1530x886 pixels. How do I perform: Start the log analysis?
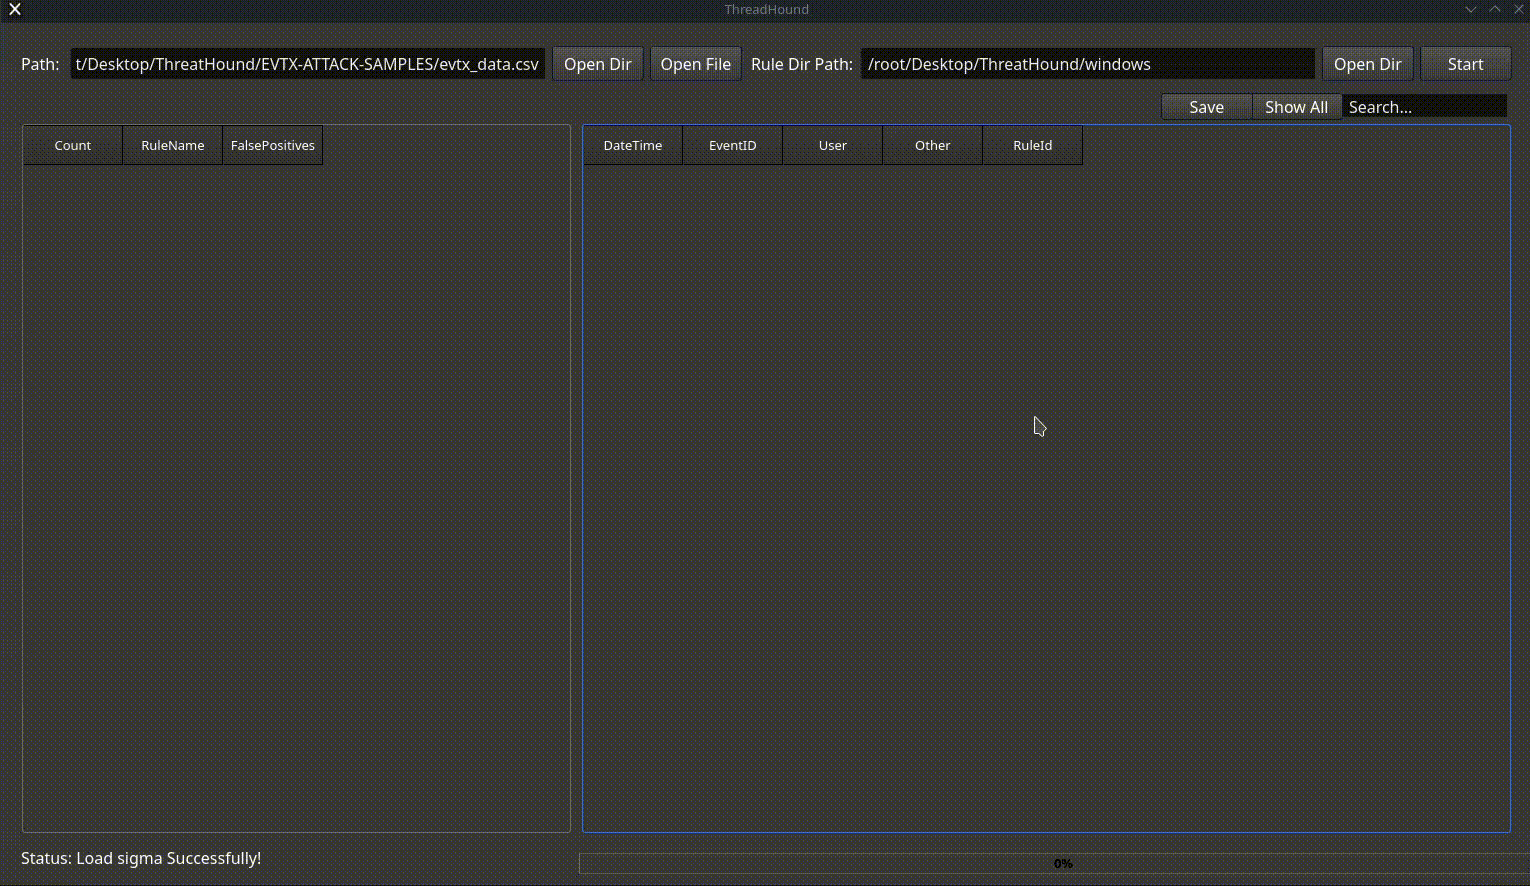click(x=1466, y=64)
